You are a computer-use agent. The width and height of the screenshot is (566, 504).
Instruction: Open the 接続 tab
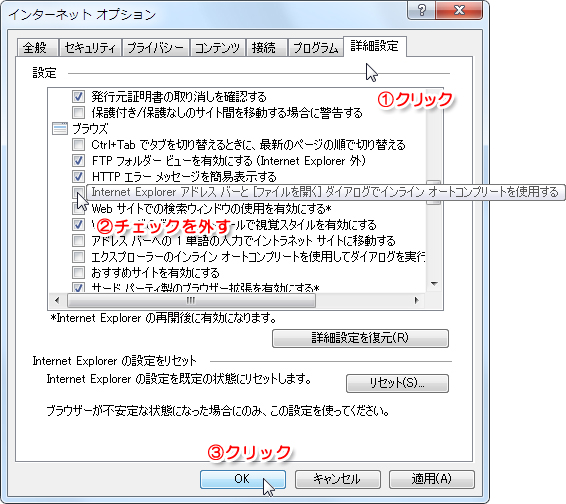click(x=266, y=48)
